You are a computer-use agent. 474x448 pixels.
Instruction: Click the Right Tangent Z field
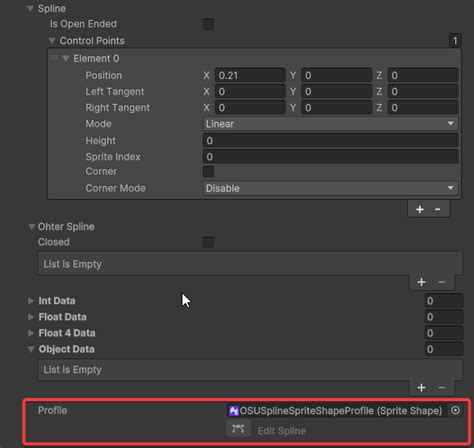(x=423, y=108)
